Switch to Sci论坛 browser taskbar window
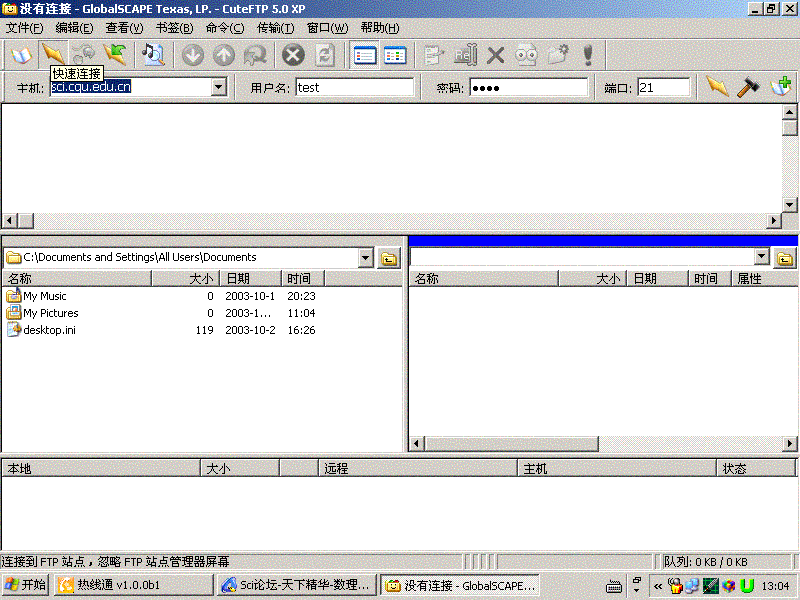 (x=296, y=585)
